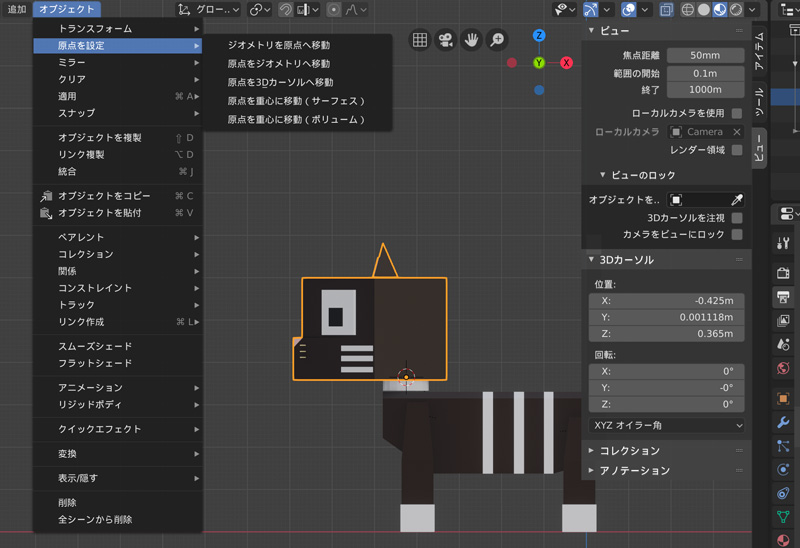The height and width of the screenshot is (548, 800).
Task: Click the 焦点距離 50mm value field
Action: point(705,55)
